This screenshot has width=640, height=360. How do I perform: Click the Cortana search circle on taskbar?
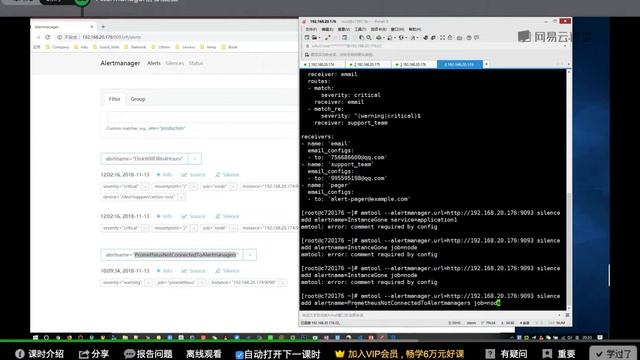47,338
